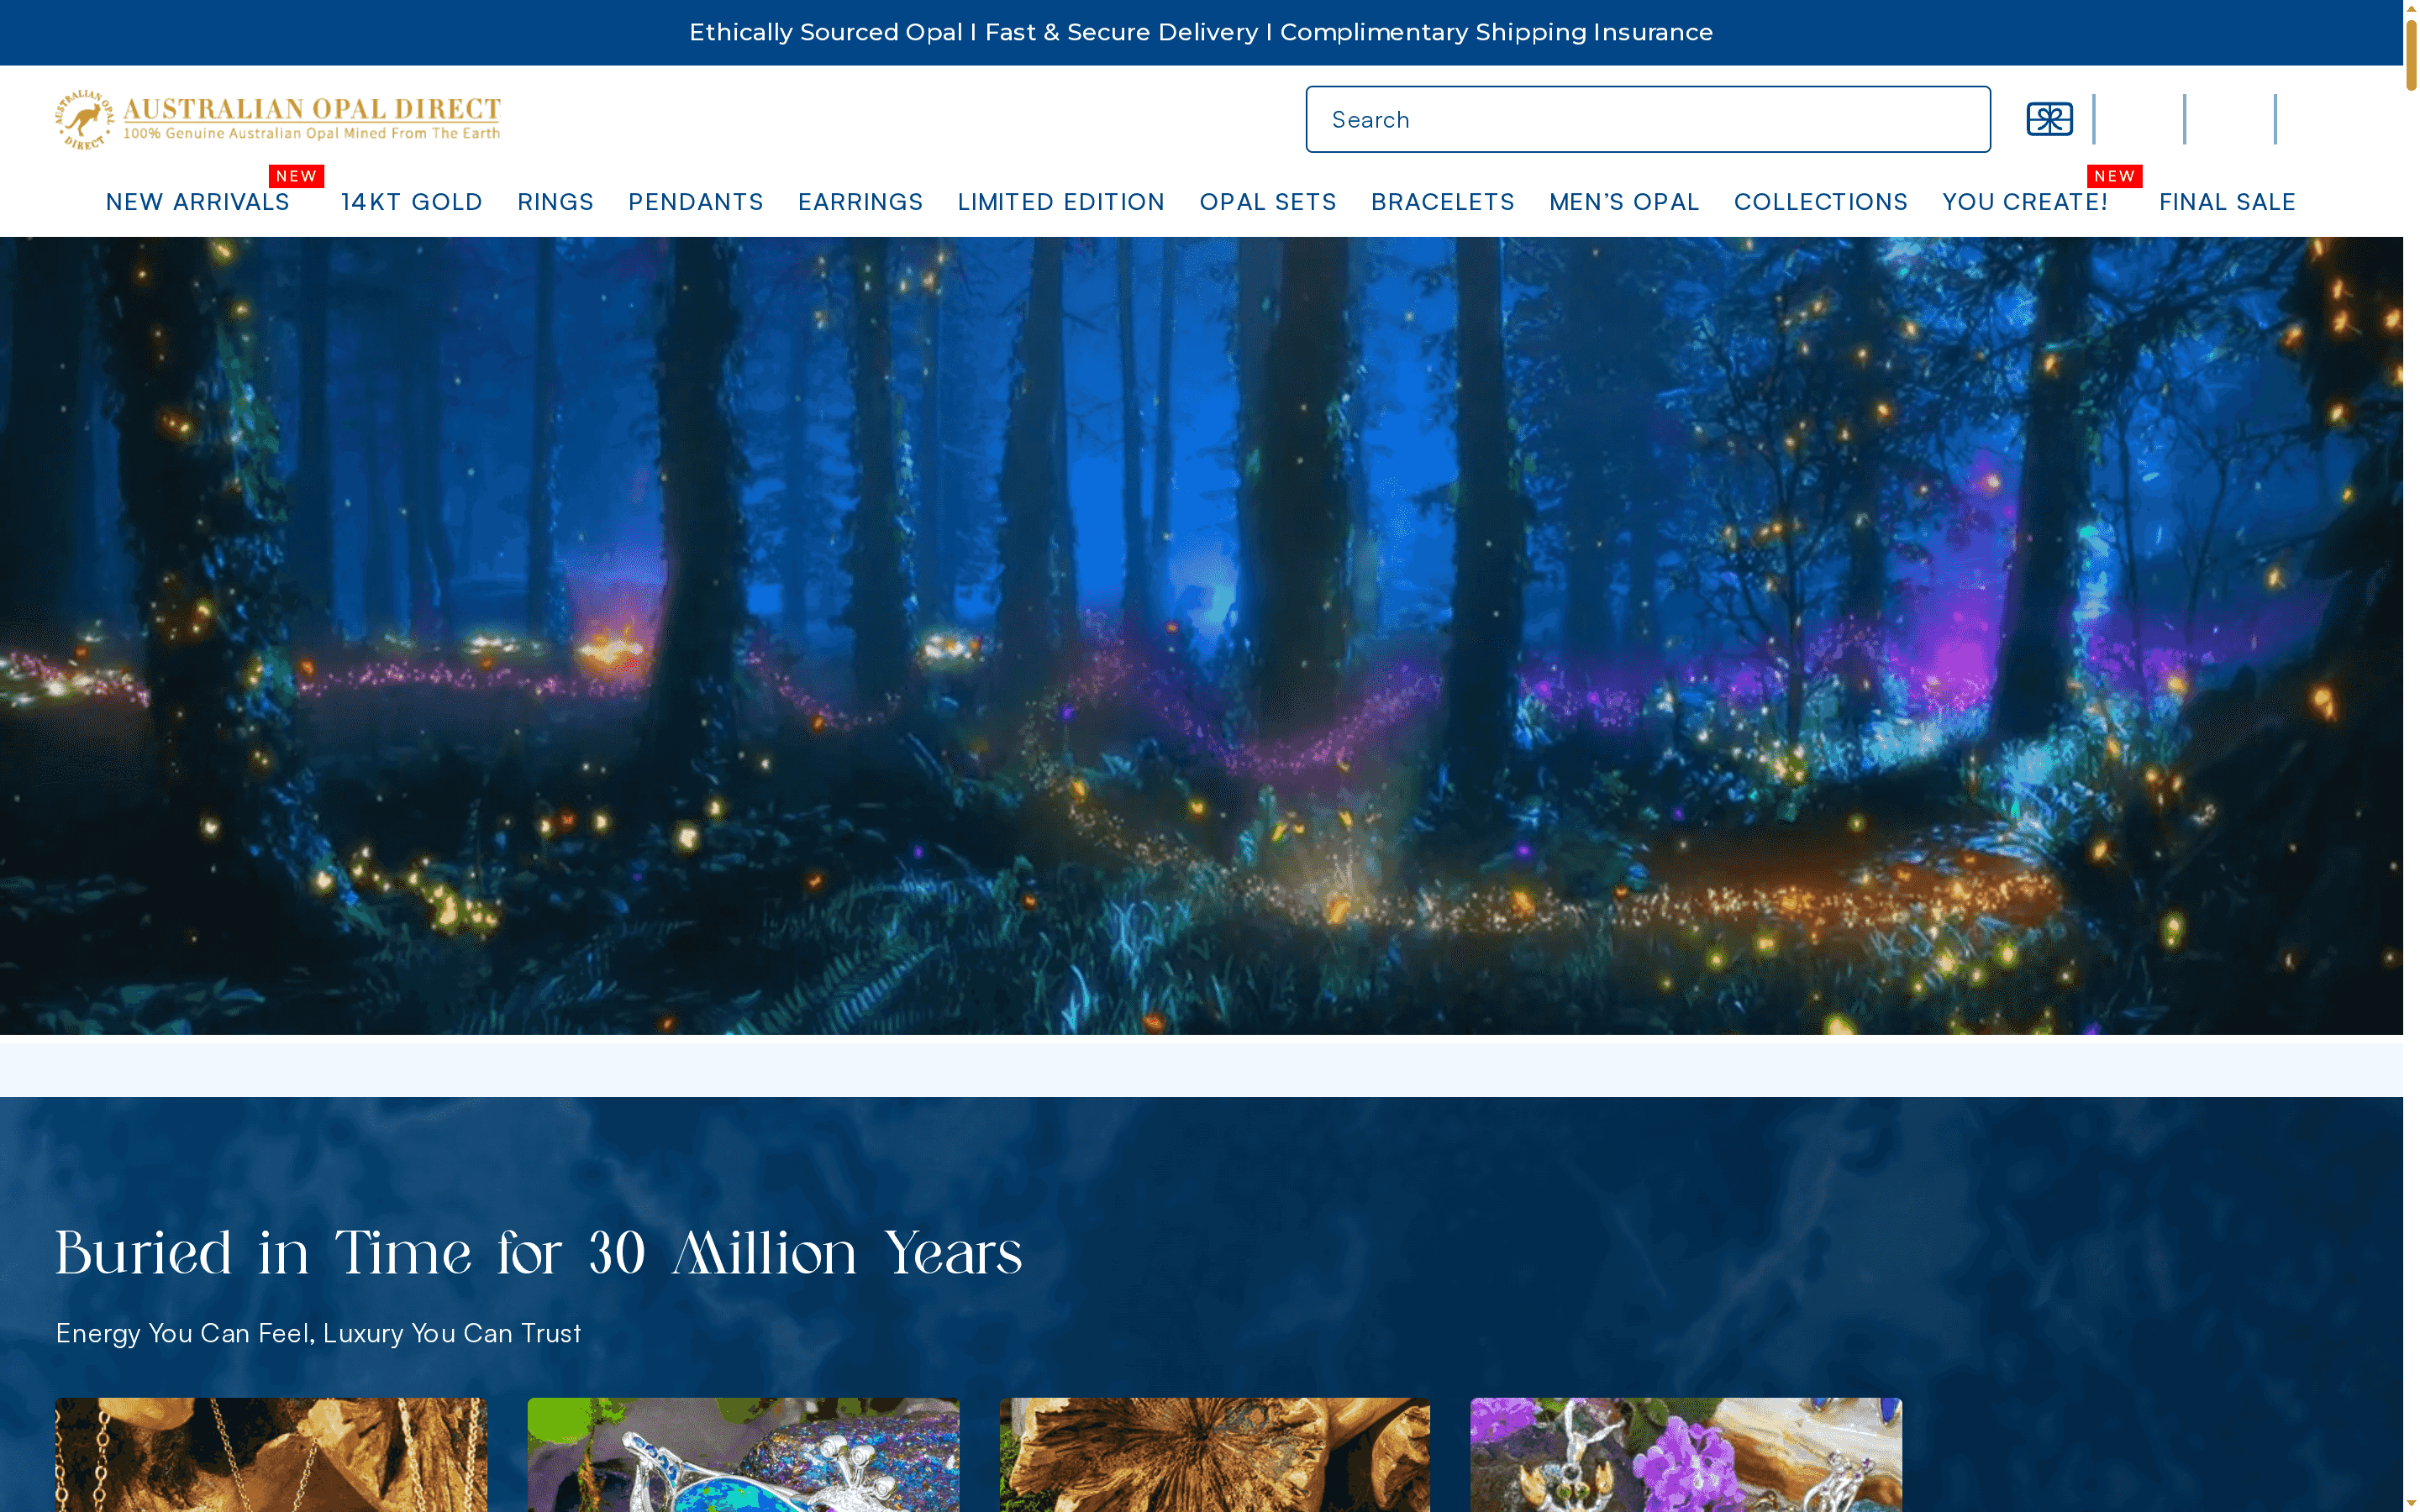Screen dimensions: 2420x1512
Task: Open the NEW ARRIVALS menu
Action: pos(197,201)
